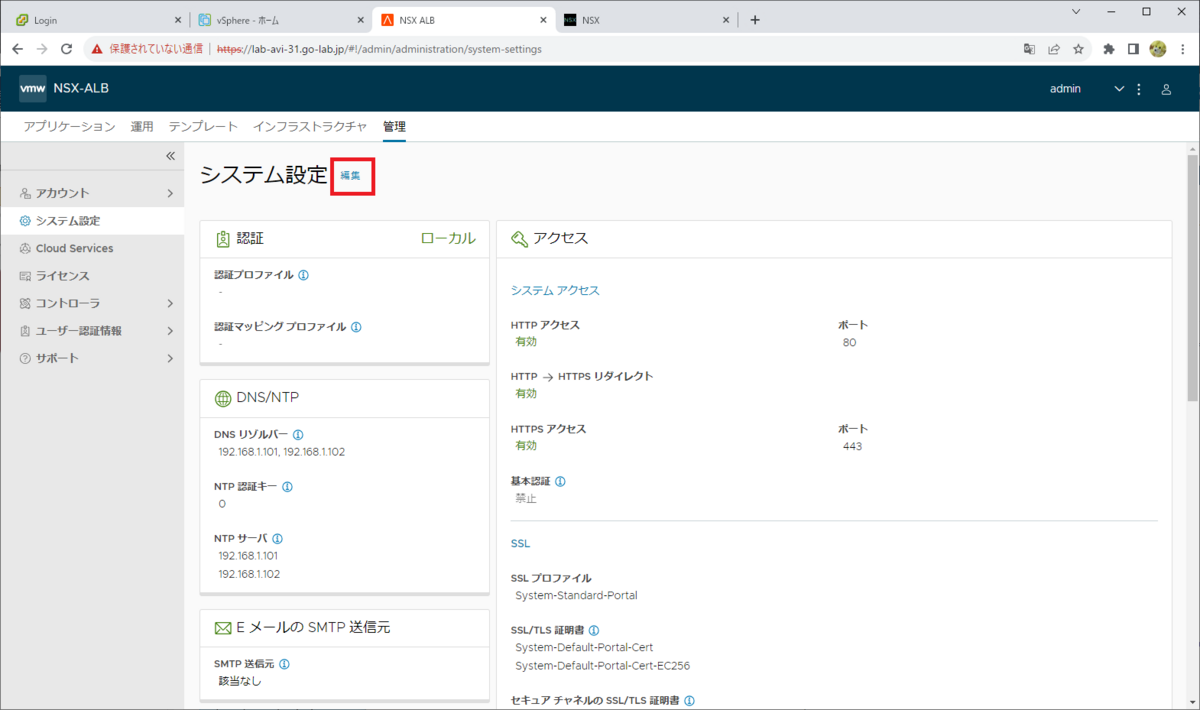This screenshot has height=710, width=1200.
Task: Expand コントローラ in sidebar
Action: (x=170, y=303)
